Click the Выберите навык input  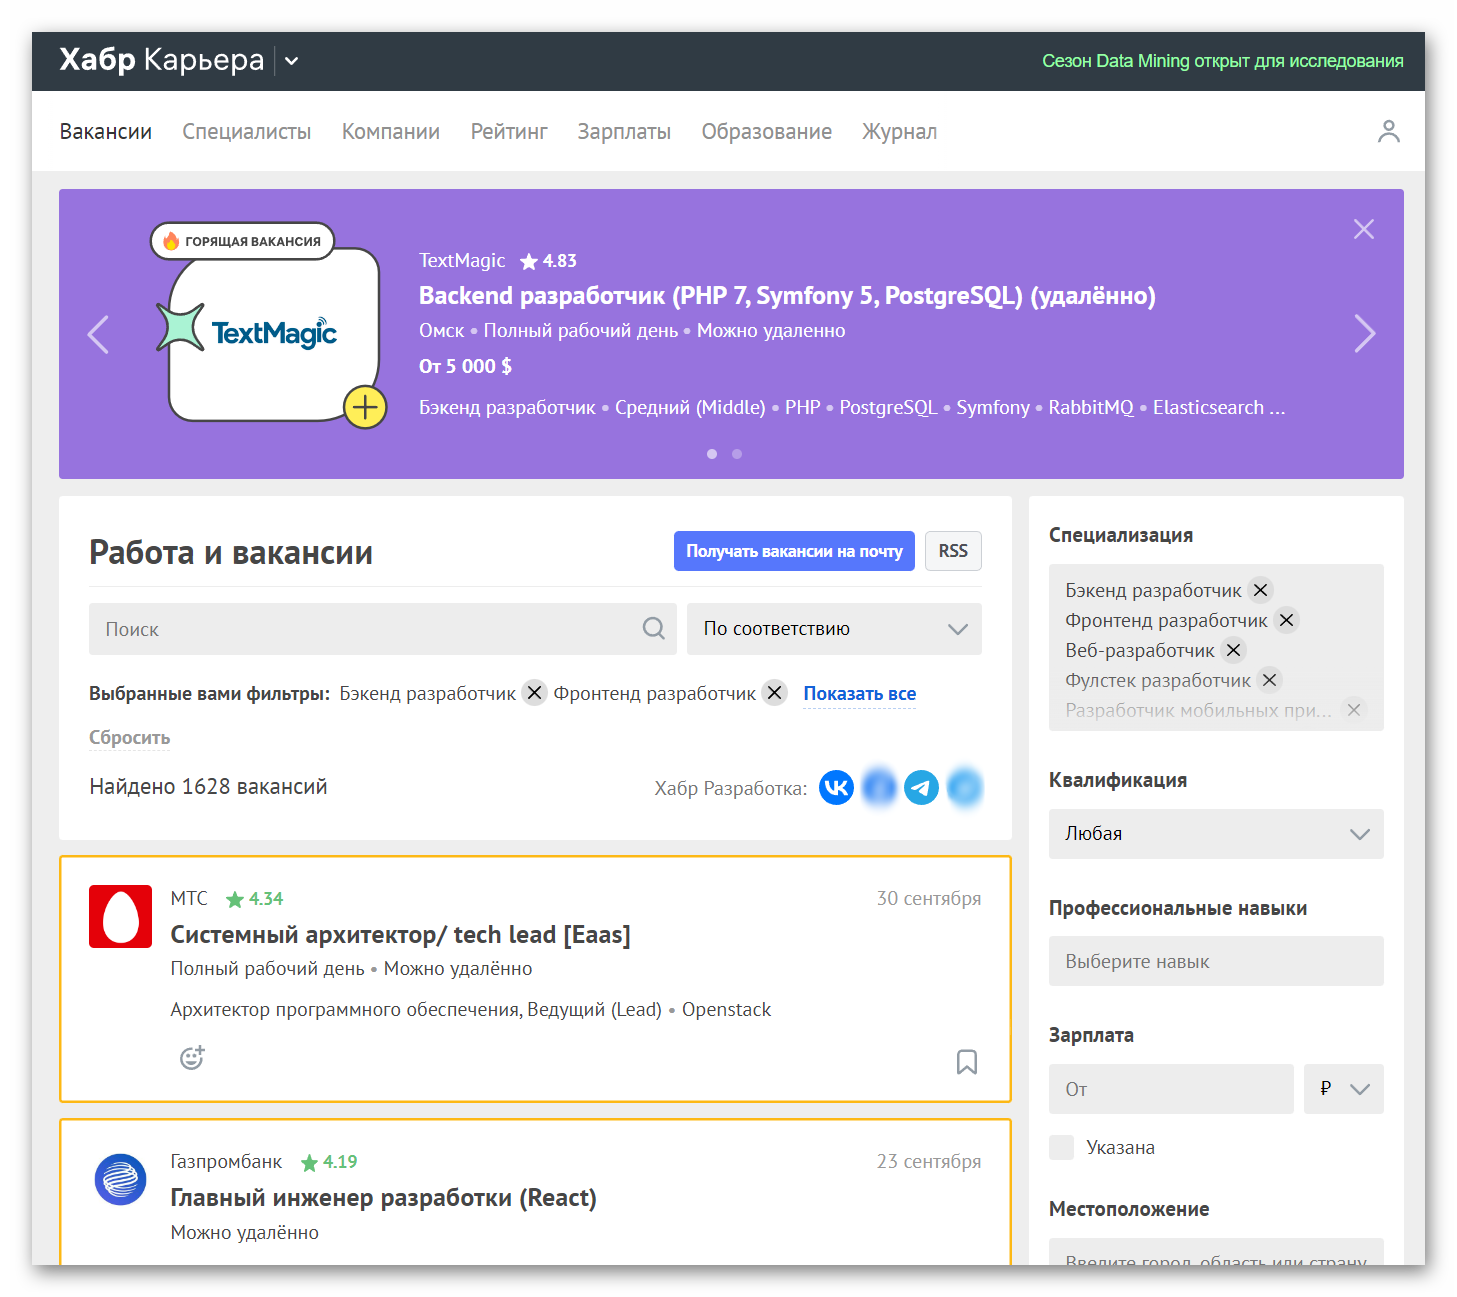[1216, 961]
